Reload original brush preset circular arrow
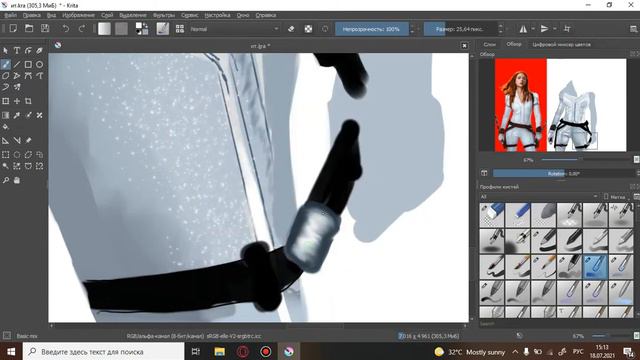The image size is (640, 360). pyautogui.click(x=325, y=29)
